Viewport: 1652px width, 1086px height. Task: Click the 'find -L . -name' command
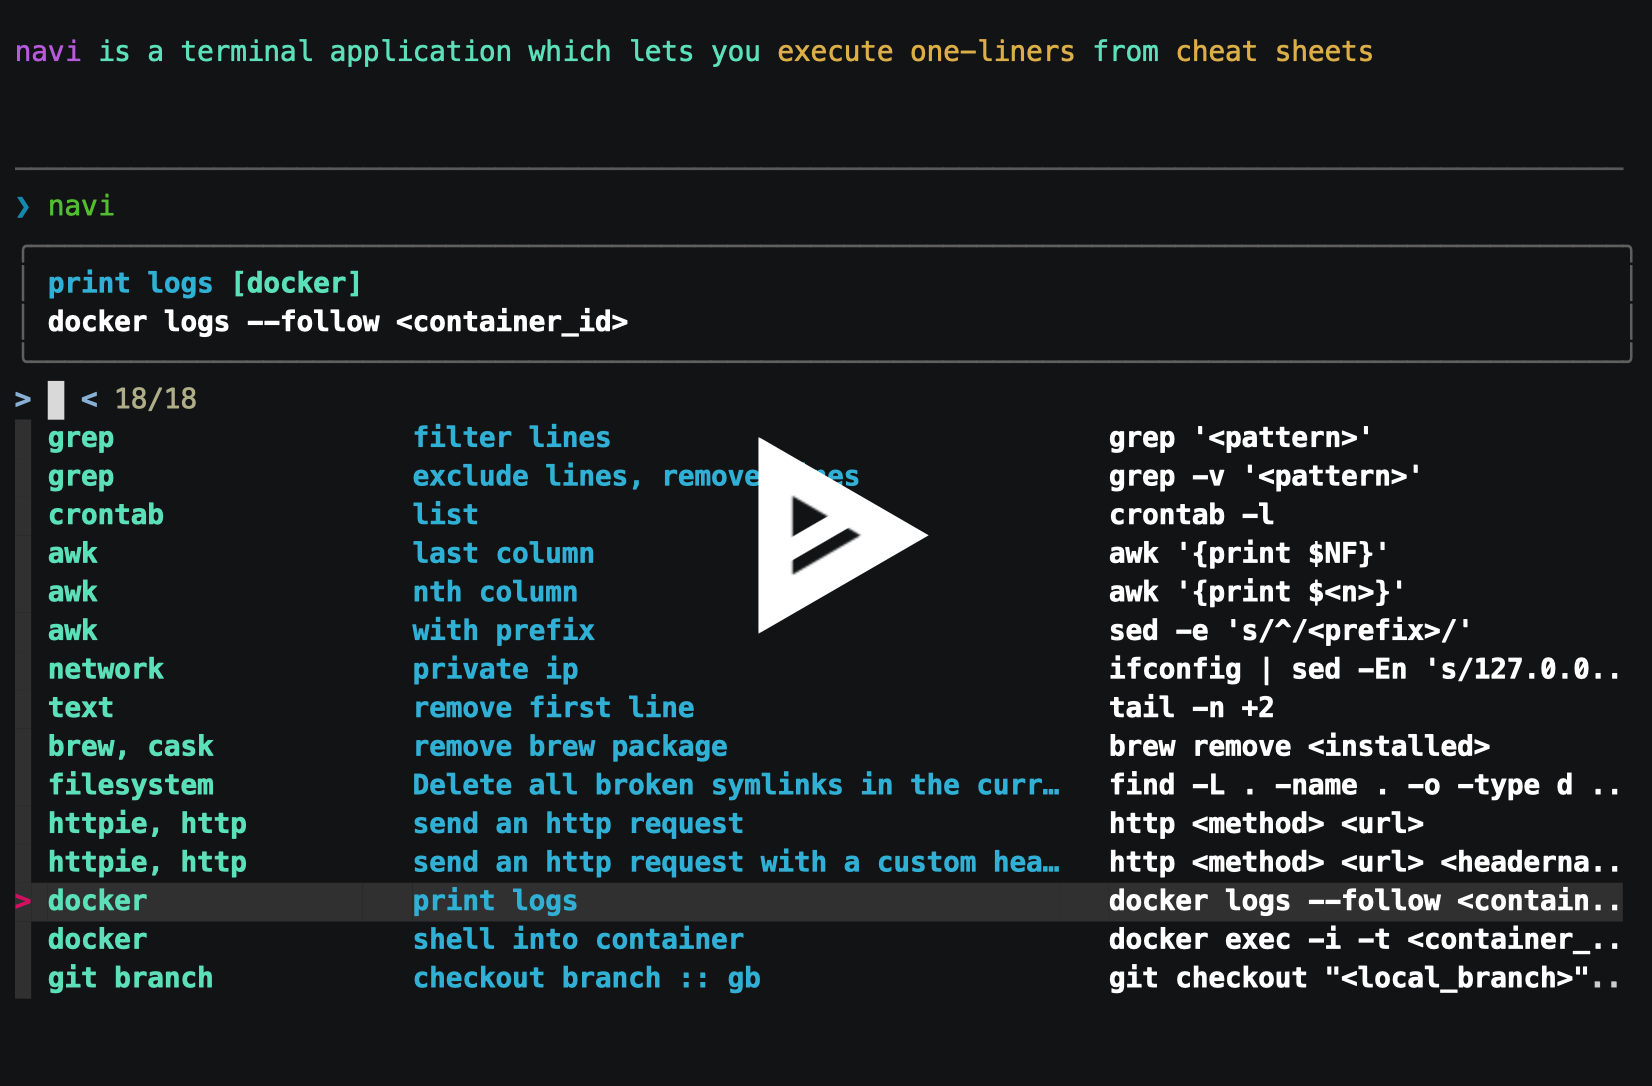tap(1364, 785)
